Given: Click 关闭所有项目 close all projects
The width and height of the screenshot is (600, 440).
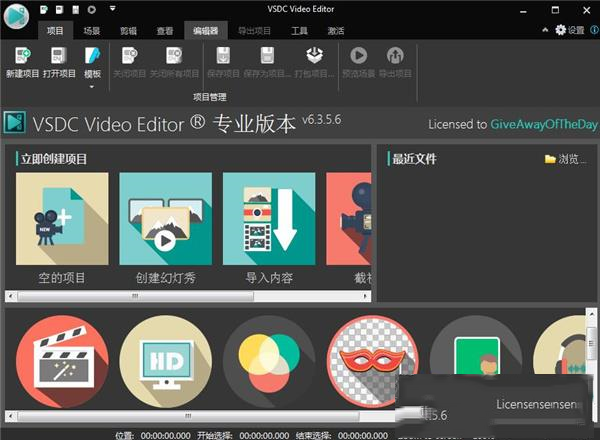Looking at the screenshot, I should [x=174, y=62].
